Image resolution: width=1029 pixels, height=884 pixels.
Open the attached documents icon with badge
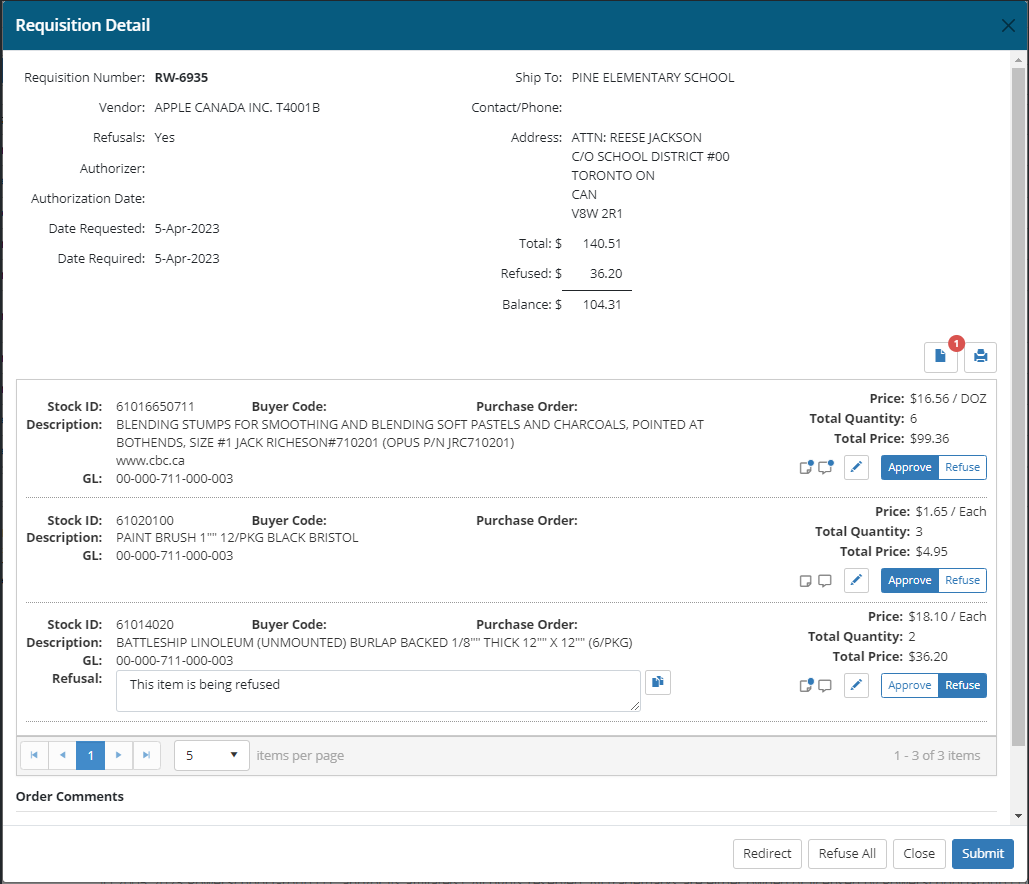(940, 357)
